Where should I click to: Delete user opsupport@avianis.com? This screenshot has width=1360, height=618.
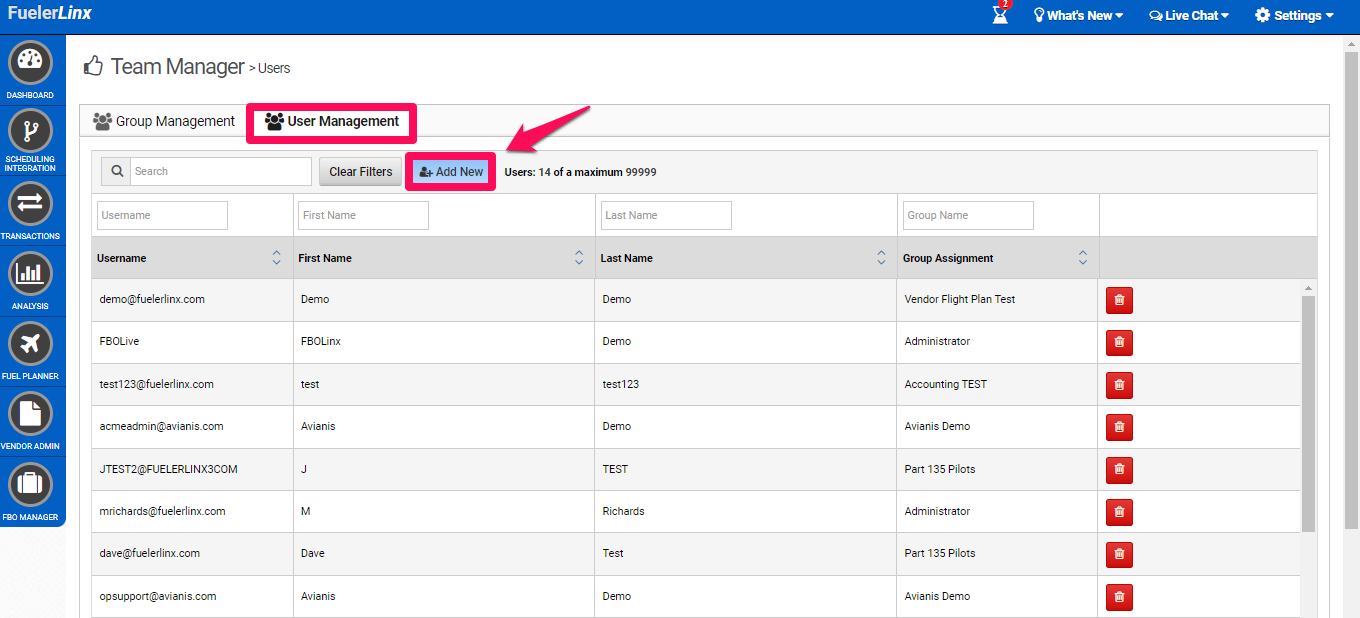click(1119, 597)
